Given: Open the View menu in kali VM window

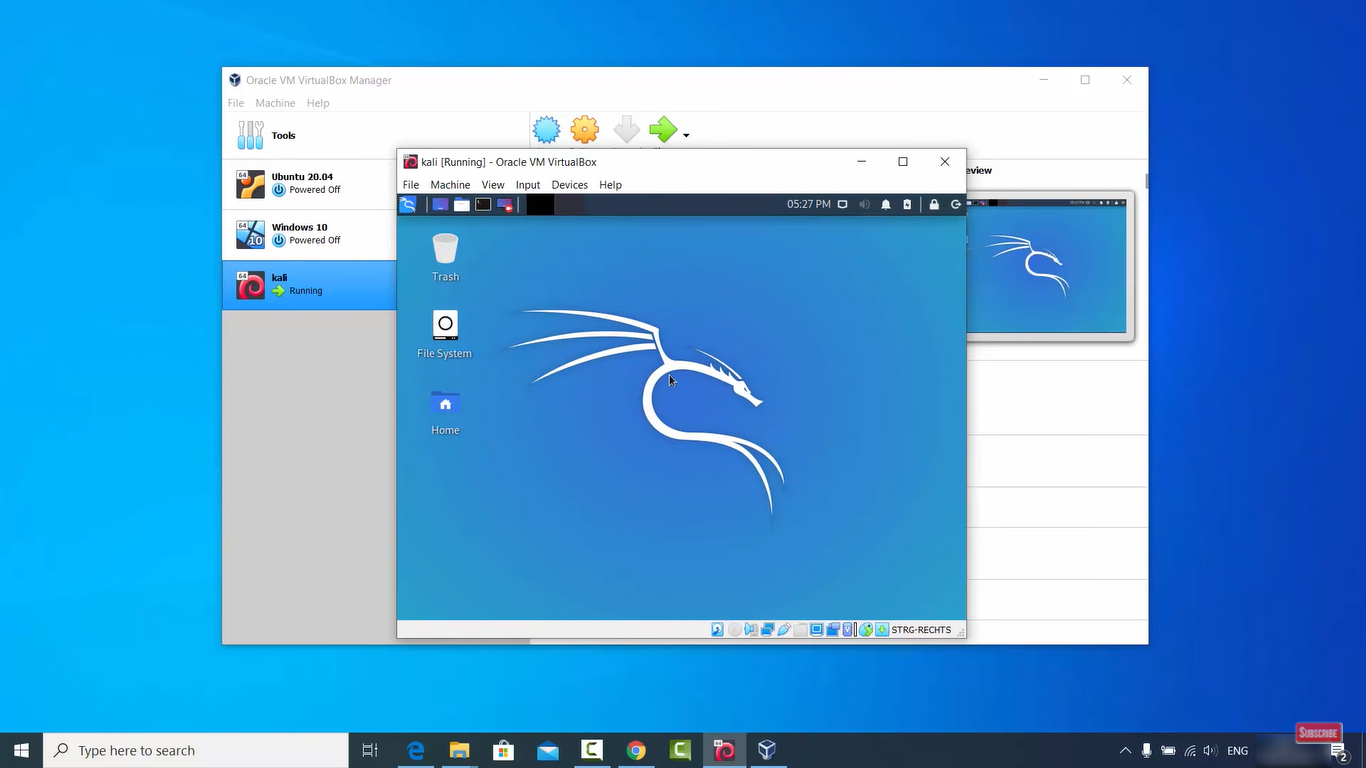Looking at the screenshot, I should pyautogui.click(x=493, y=185).
